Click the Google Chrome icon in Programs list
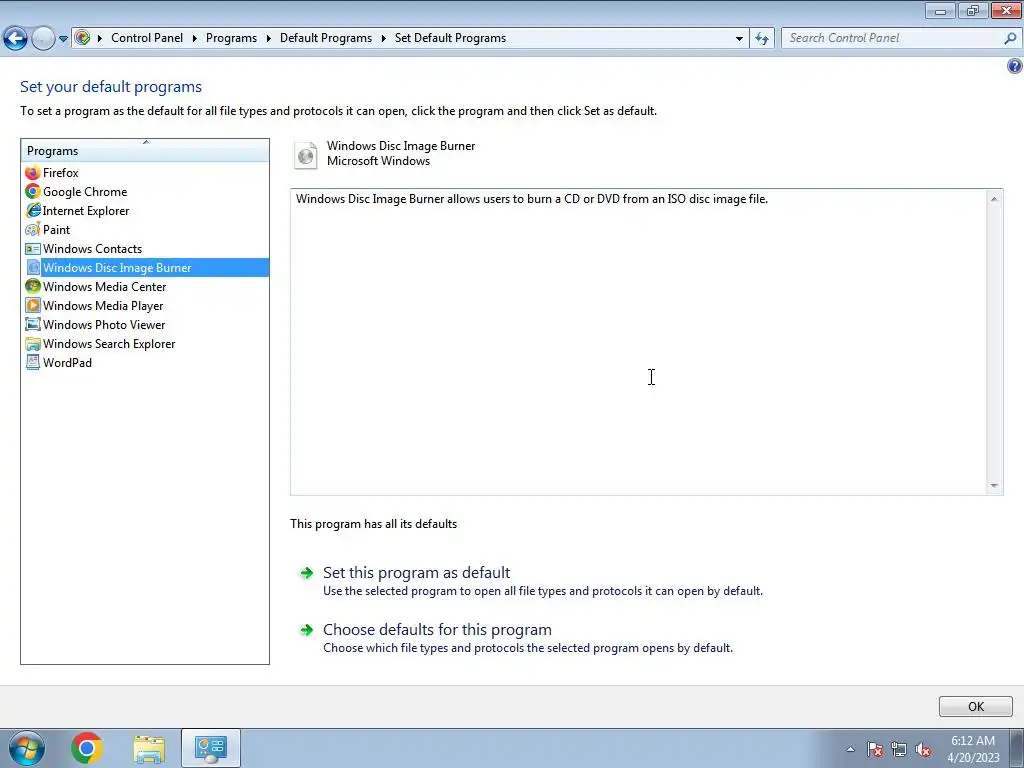This screenshot has width=1024, height=768. coord(33,192)
